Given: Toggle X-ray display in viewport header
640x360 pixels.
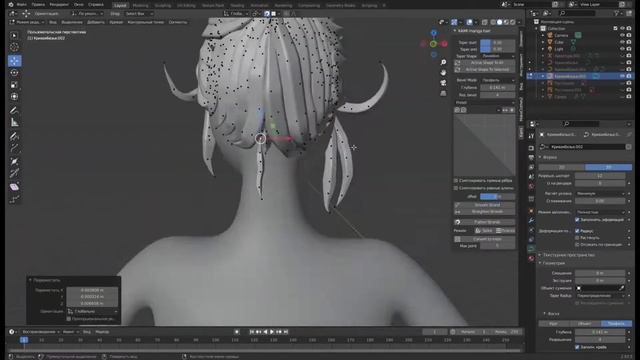Looking at the screenshot, I should tap(484, 22).
